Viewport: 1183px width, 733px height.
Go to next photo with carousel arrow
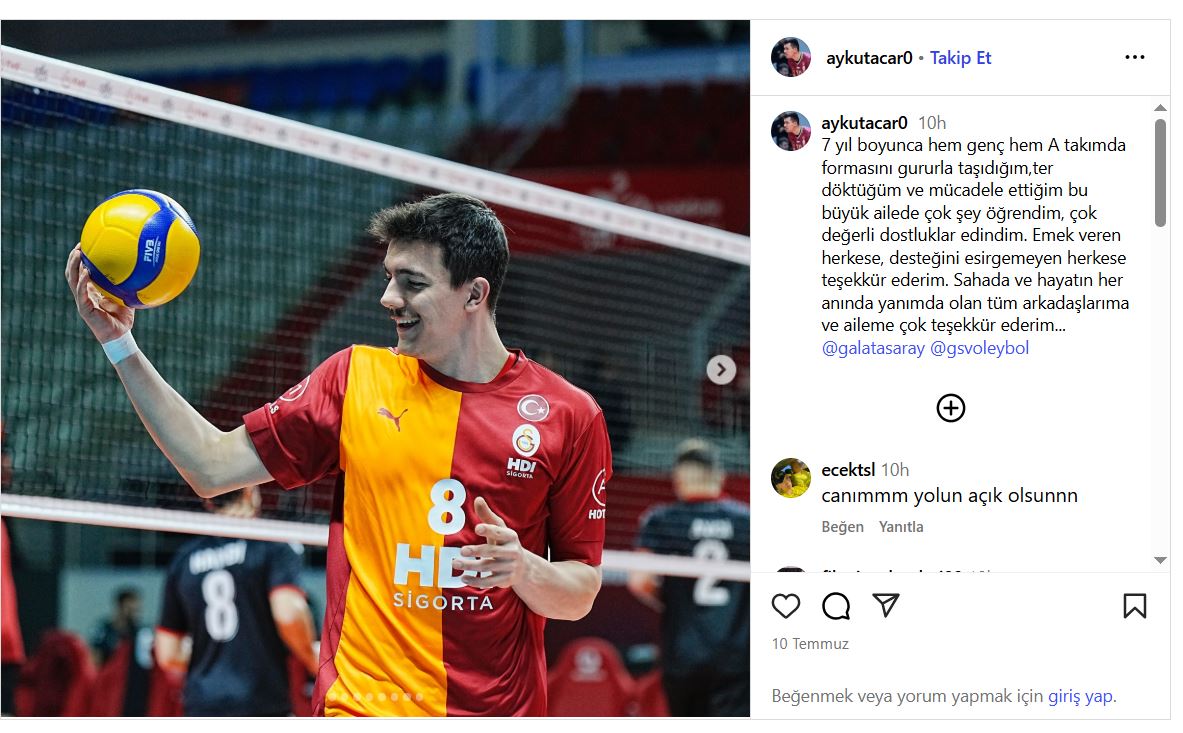coord(721,370)
